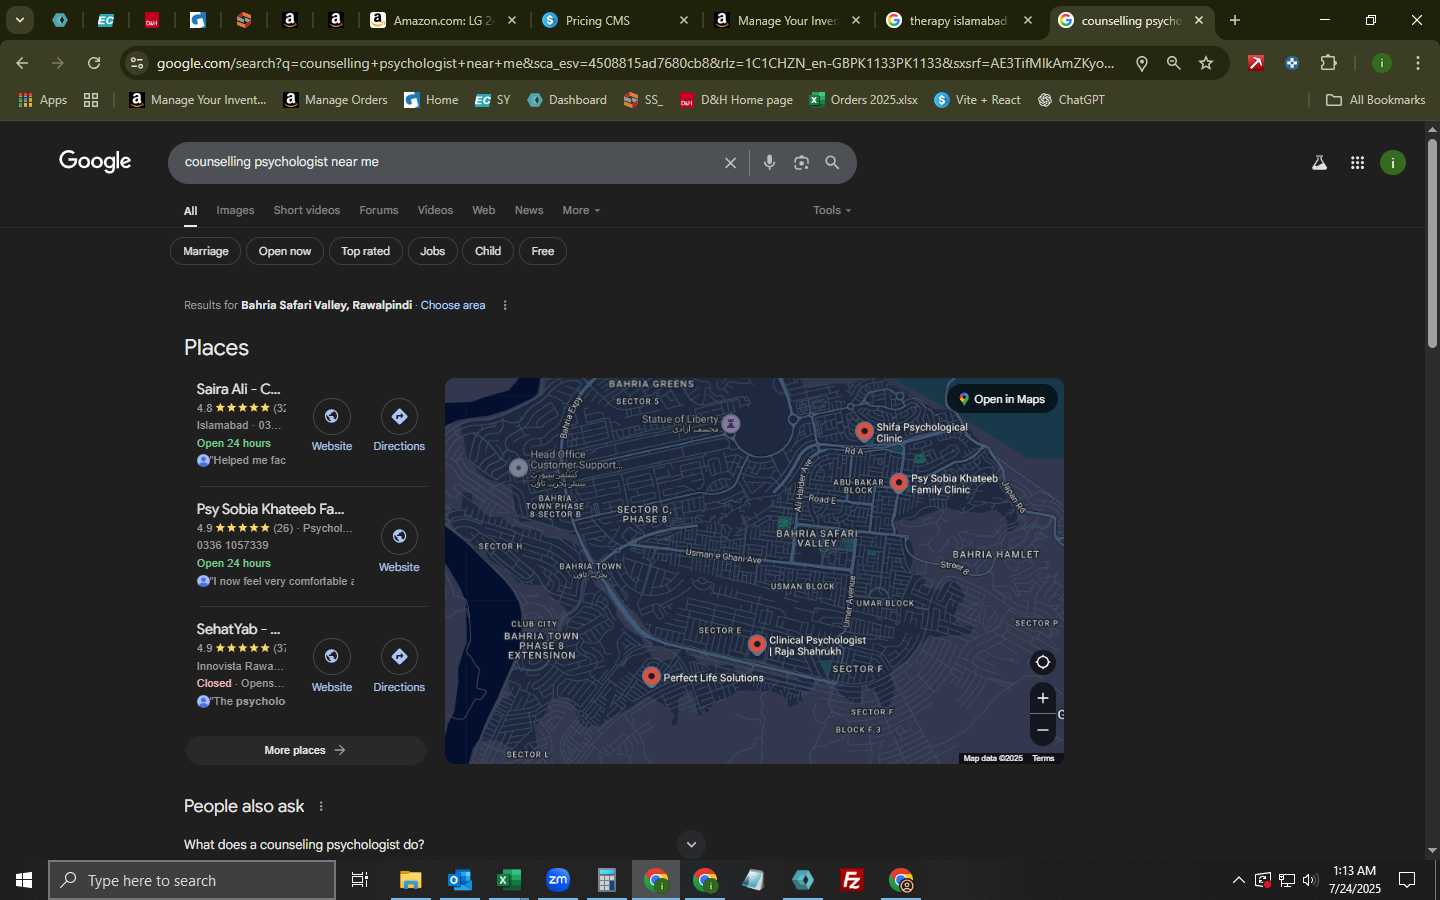This screenshot has height=900, width=1440.
Task: Open the three-dot options next to Choose area
Action: (505, 305)
